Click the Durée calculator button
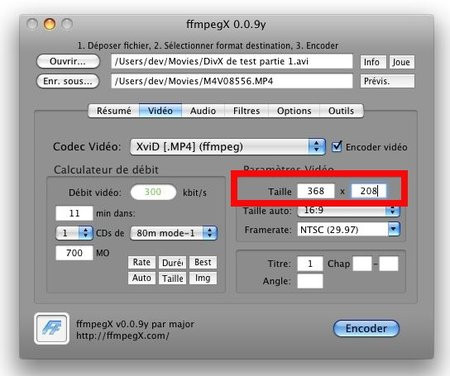Image resolution: width=450 pixels, height=376 pixels. pos(172,262)
